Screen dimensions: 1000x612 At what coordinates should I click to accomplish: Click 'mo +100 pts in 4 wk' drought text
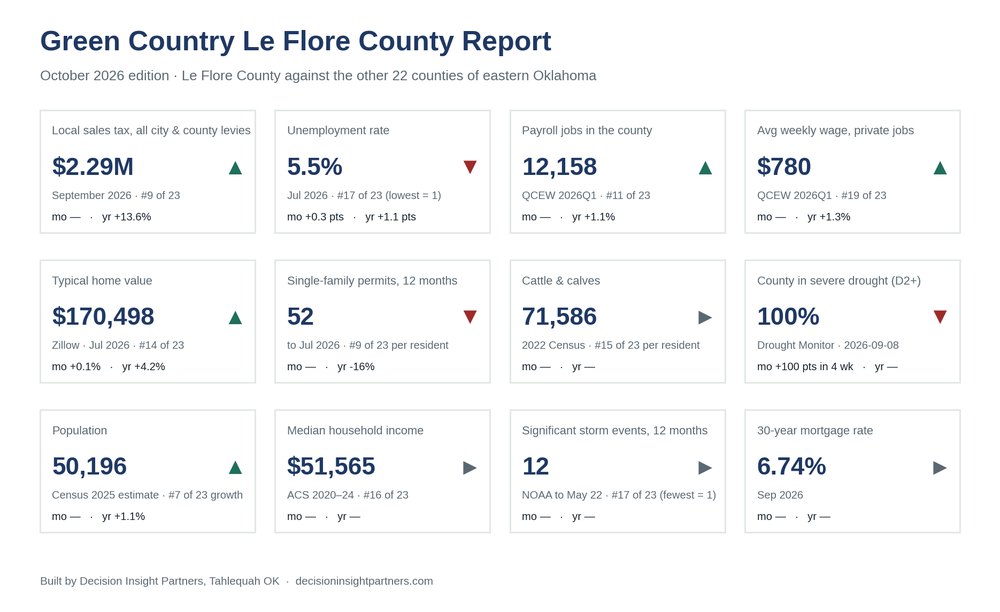[x=805, y=367]
